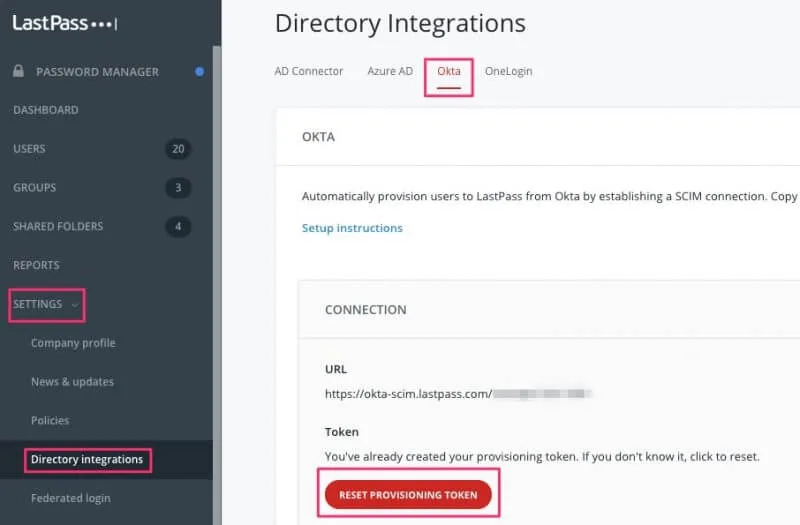800x525 pixels.
Task: Open the Groups page
Action: click(x=35, y=188)
